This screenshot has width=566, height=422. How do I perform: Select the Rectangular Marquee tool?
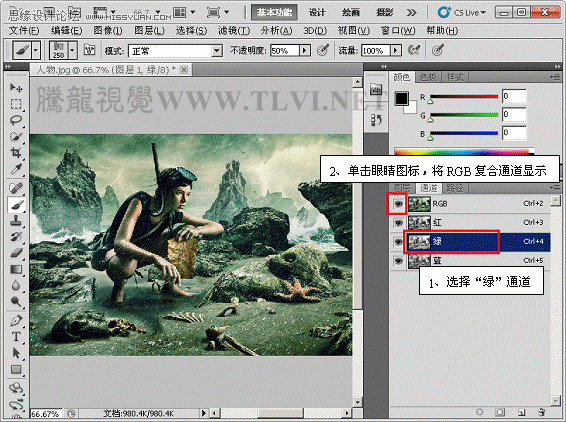coord(16,104)
